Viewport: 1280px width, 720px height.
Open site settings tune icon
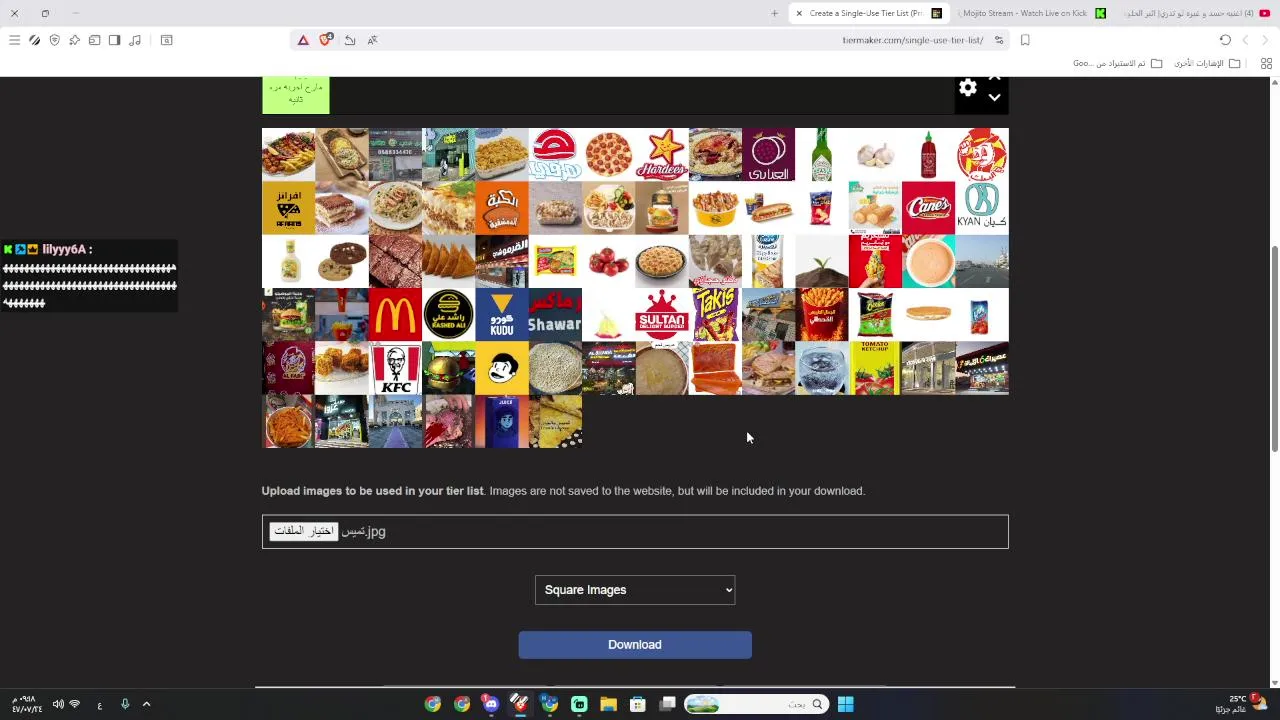[x=998, y=40]
